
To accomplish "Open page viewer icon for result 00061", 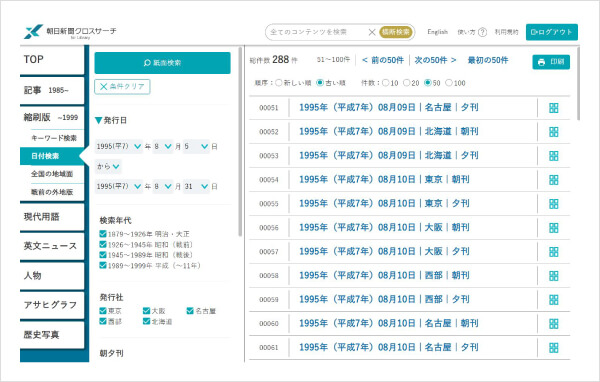I will pyautogui.click(x=553, y=348).
